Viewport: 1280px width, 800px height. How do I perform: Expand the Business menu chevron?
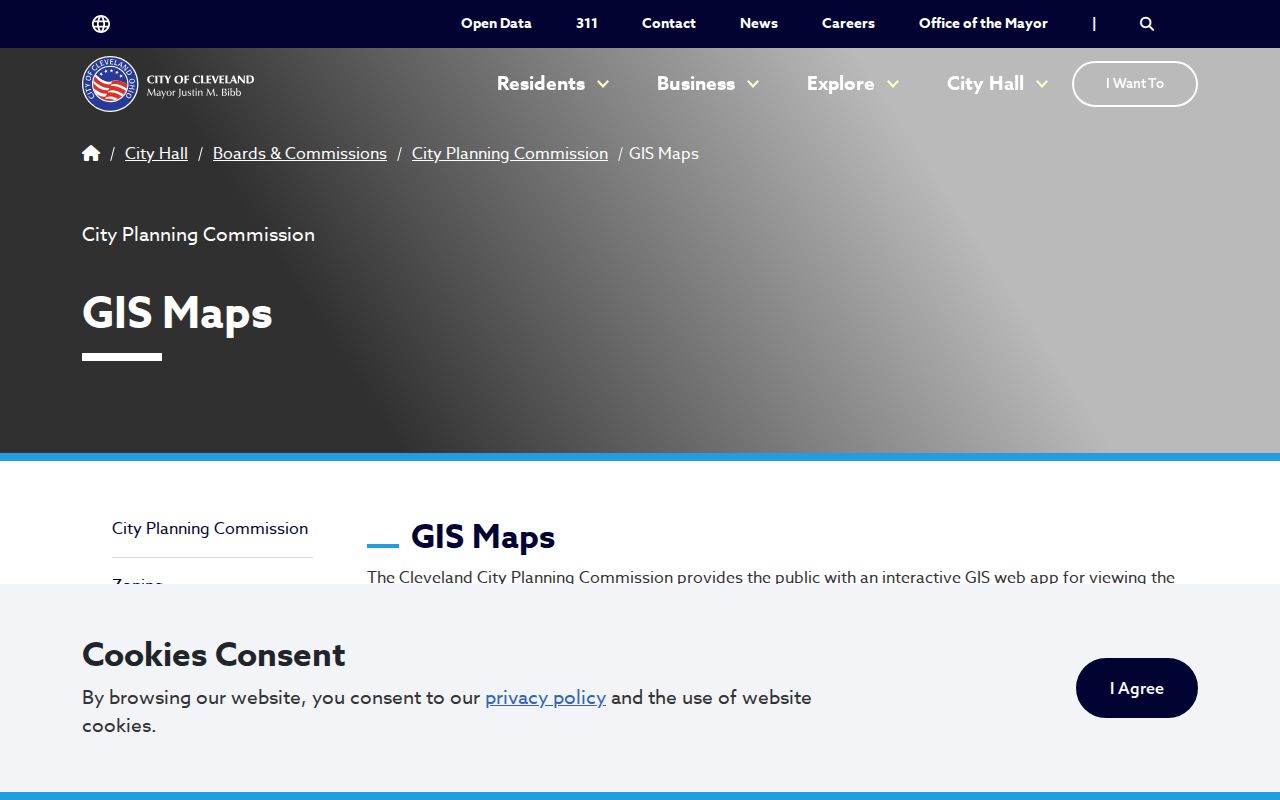(x=753, y=84)
